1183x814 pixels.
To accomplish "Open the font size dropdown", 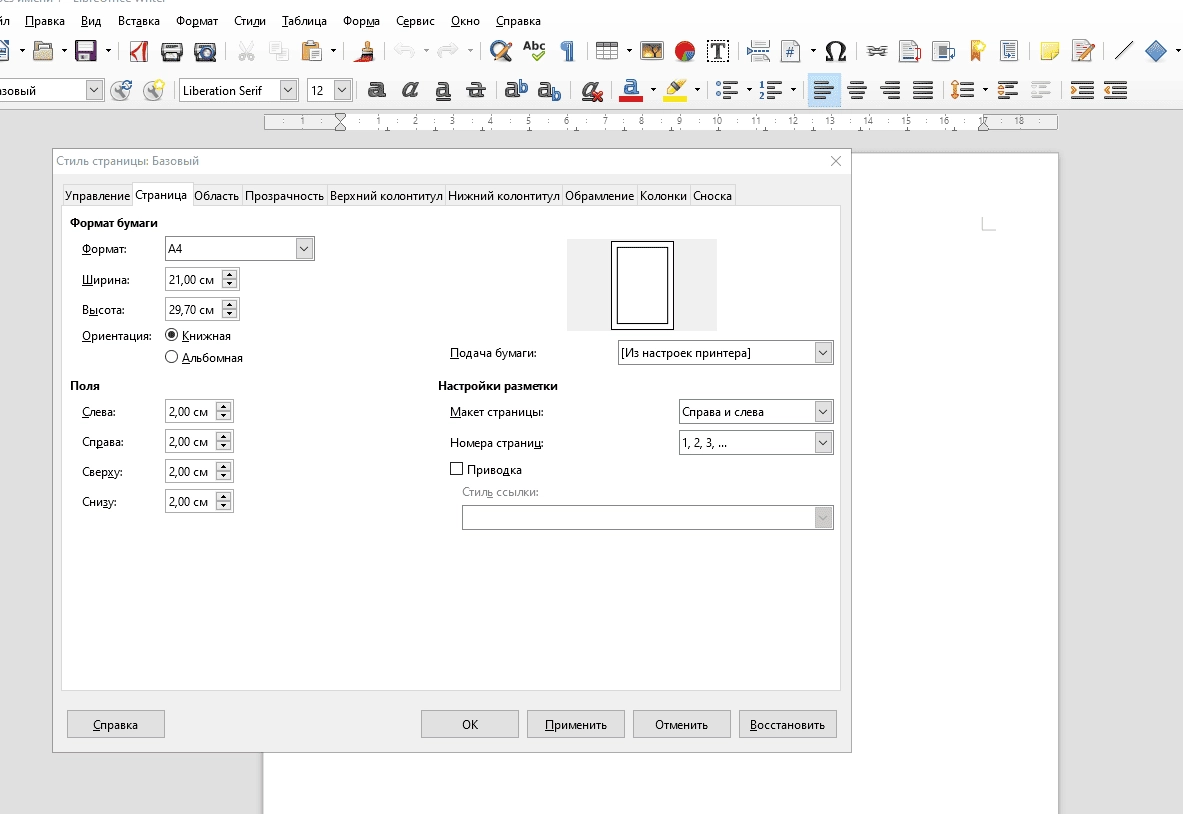I will pos(343,91).
